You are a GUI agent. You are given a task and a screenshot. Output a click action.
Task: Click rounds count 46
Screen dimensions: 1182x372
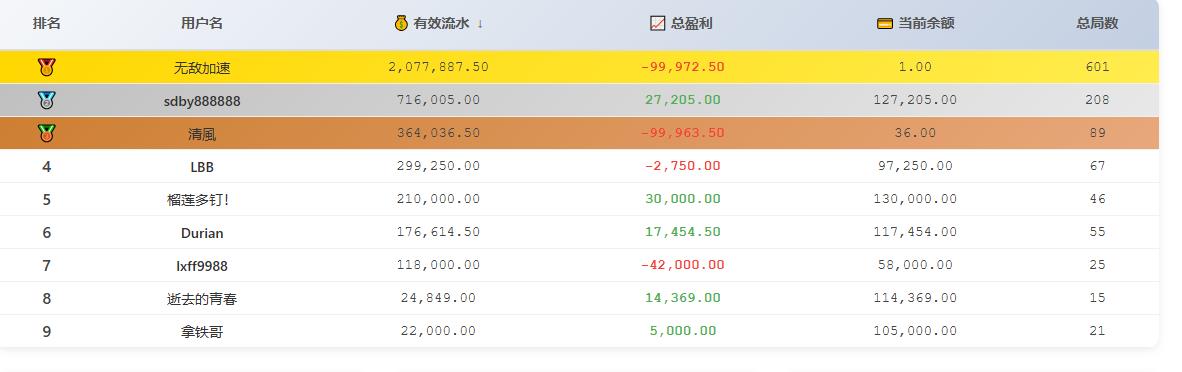pos(1098,199)
